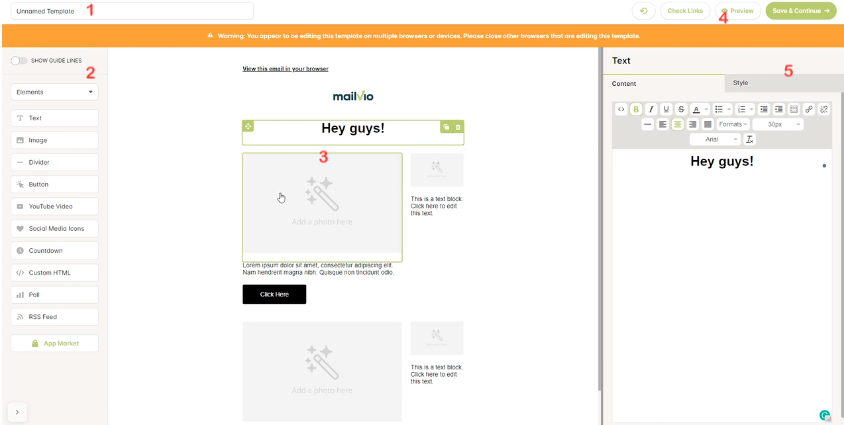Open the text color picker

696,109
